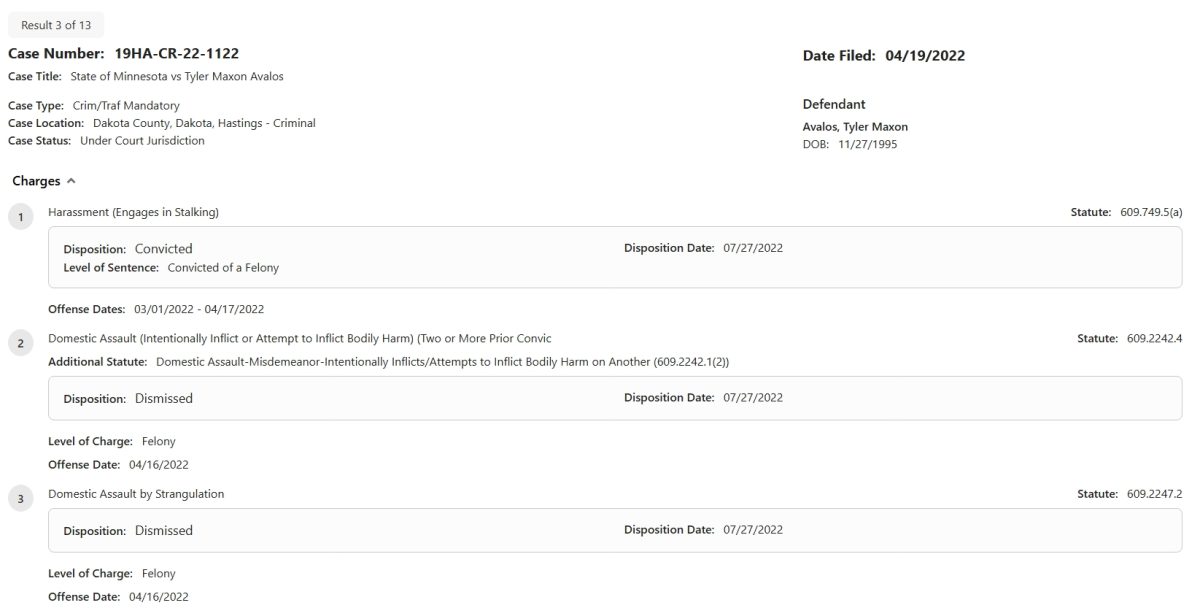Click the Dismissed disposition of charge 2
Screen dimensions: 1200x608
[x=164, y=398]
